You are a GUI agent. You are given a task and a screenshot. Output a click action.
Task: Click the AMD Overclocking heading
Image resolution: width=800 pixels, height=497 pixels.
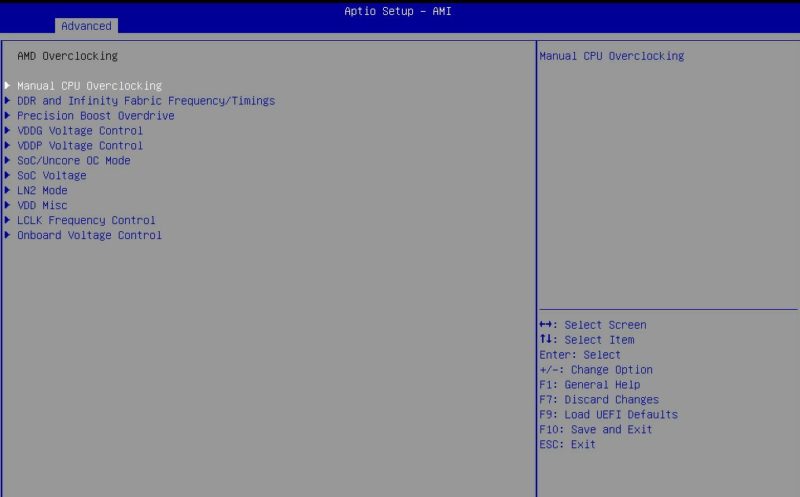click(67, 56)
